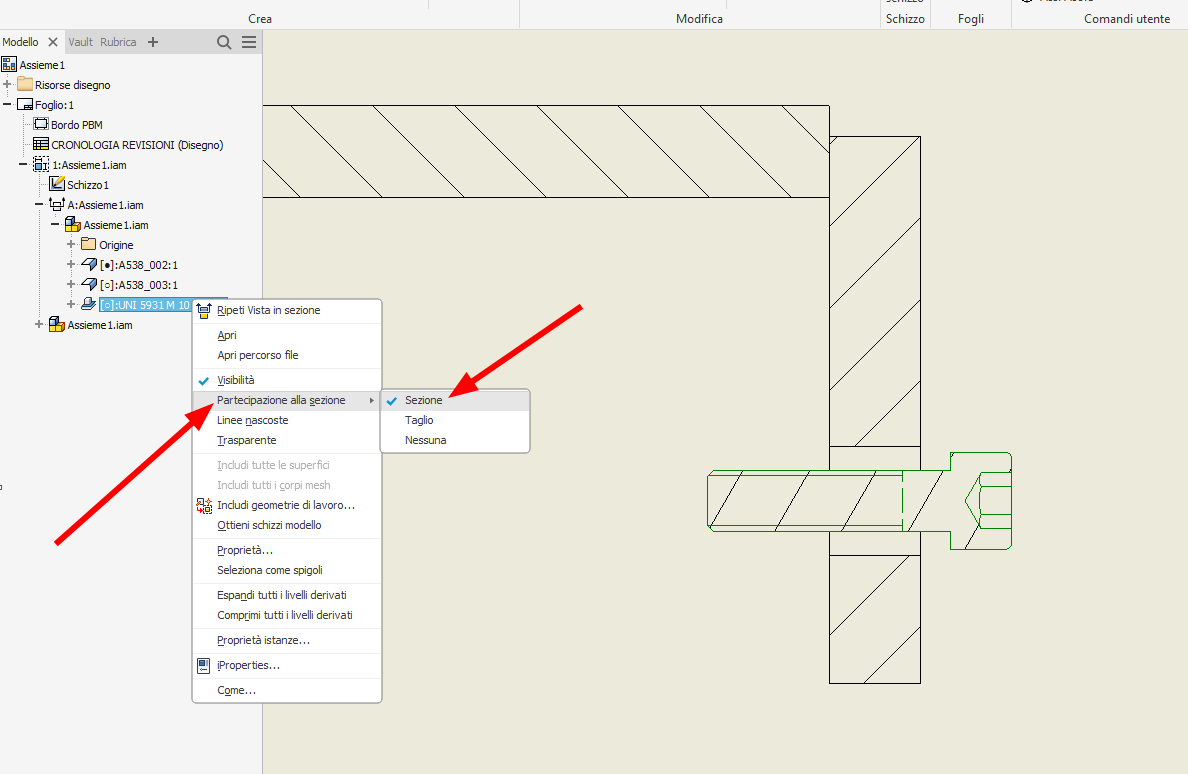Select Includi geometrie di lavoro icon
The image size is (1188, 774).
pos(205,505)
